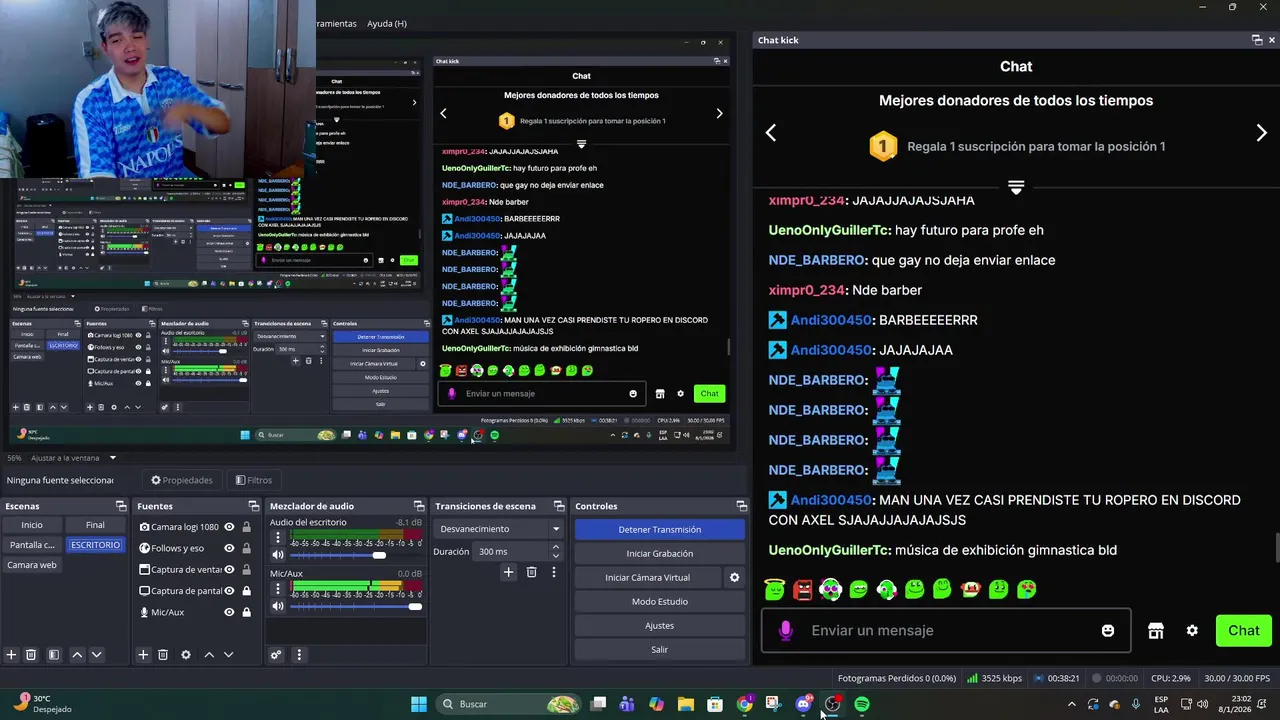This screenshot has width=1280, height=720.
Task: Select the Camara web scene
Action: pyautogui.click(x=32, y=565)
